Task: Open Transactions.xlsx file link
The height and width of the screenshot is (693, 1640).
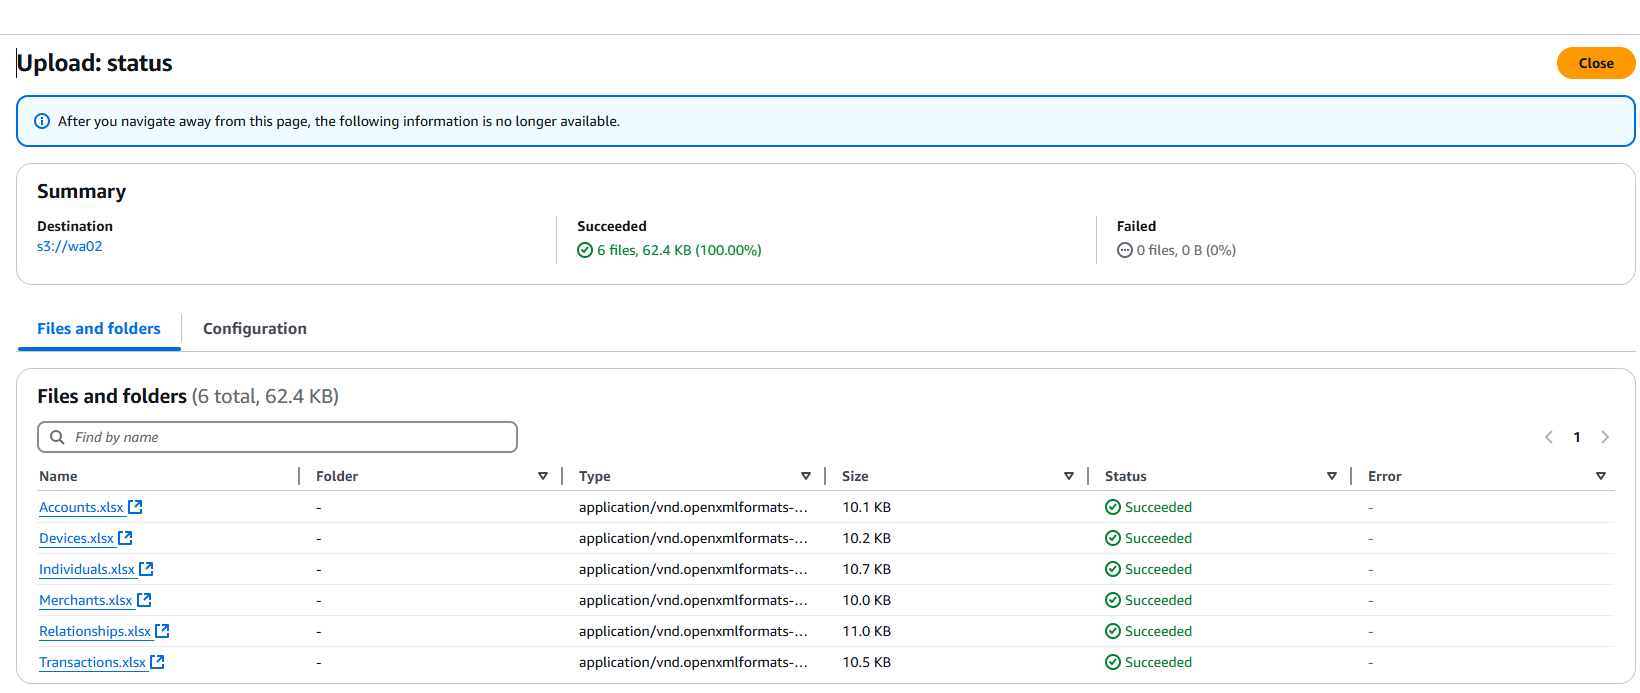Action: [92, 662]
